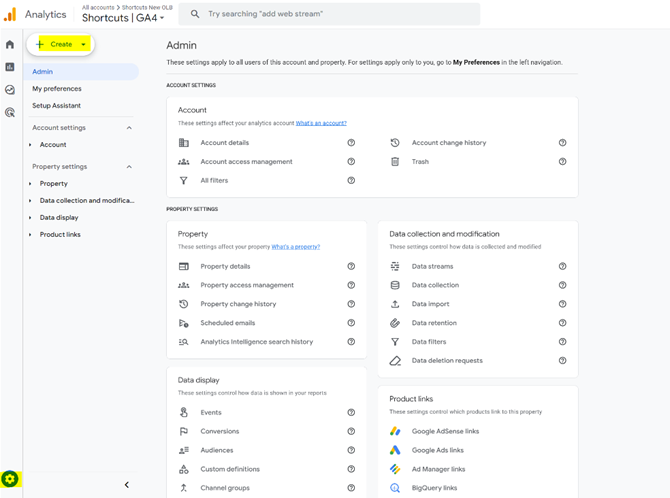
Task: Collapse the left navigation panel
Action: tap(126, 485)
